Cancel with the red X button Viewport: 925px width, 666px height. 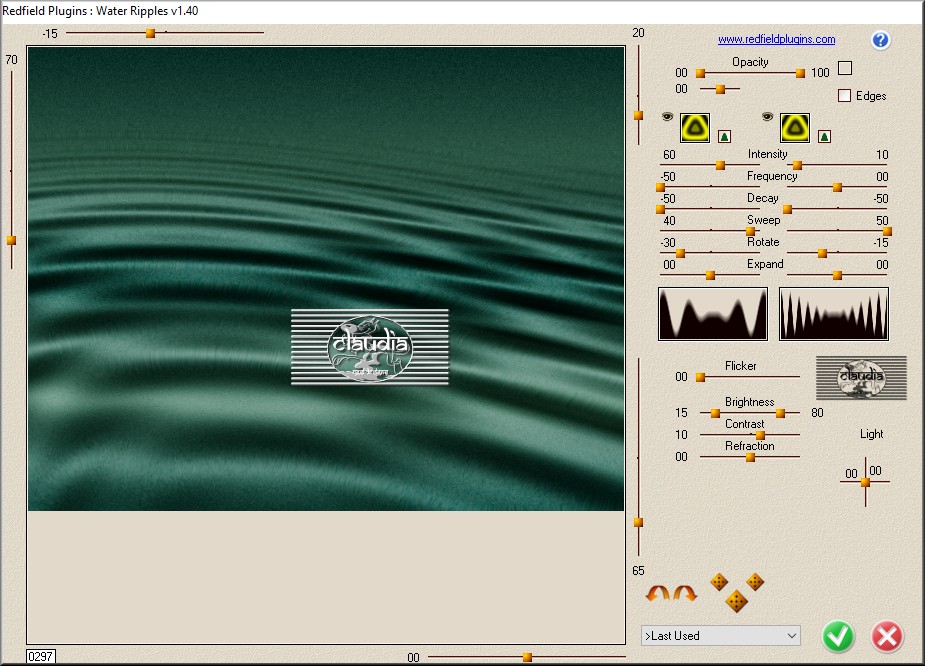pos(887,637)
